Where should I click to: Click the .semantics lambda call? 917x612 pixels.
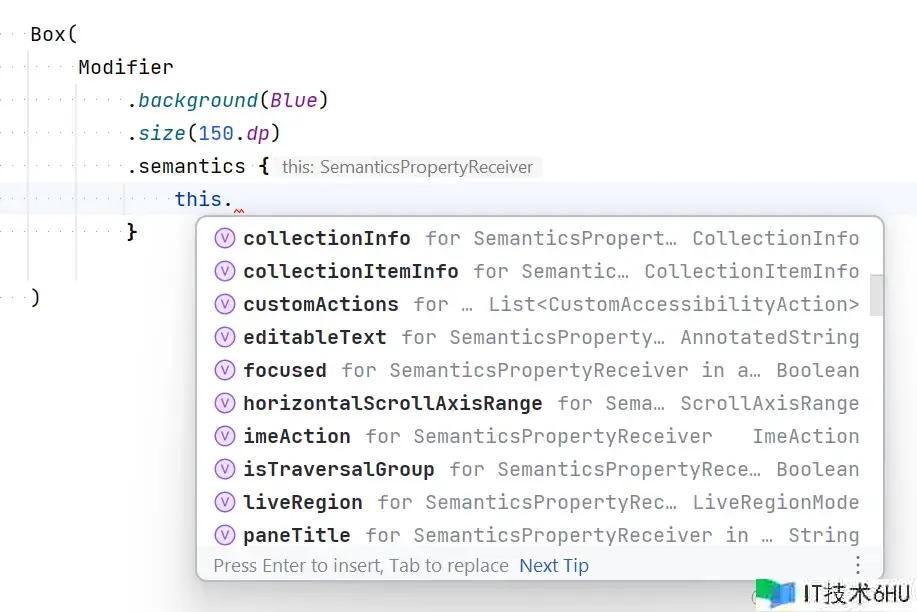(199, 167)
